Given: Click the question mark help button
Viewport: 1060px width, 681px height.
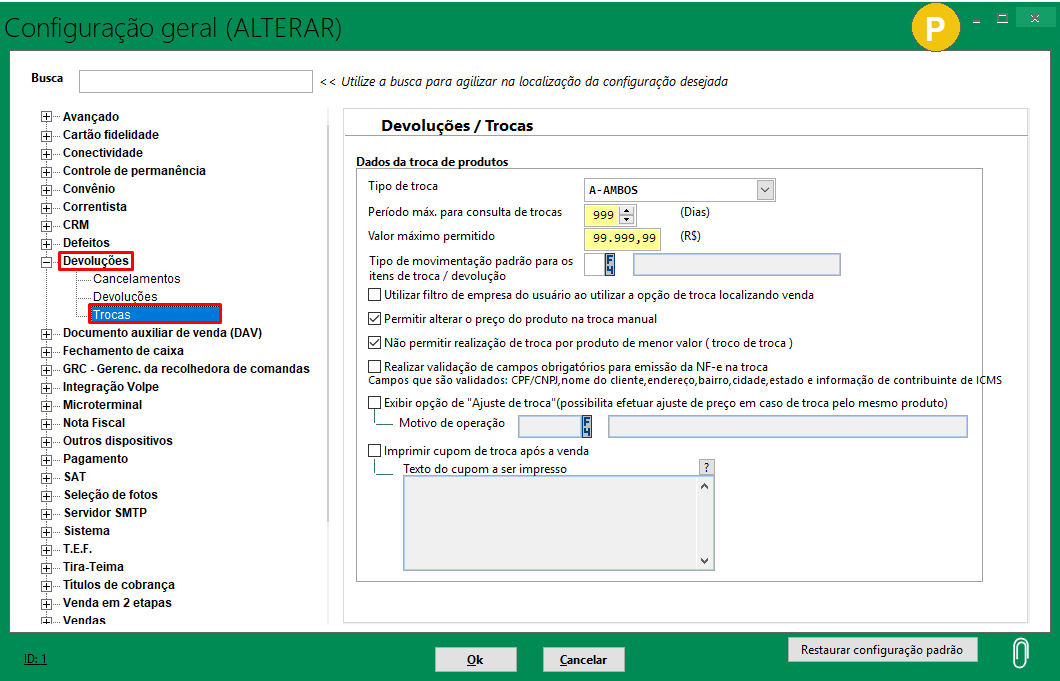Looking at the screenshot, I should tap(706, 467).
